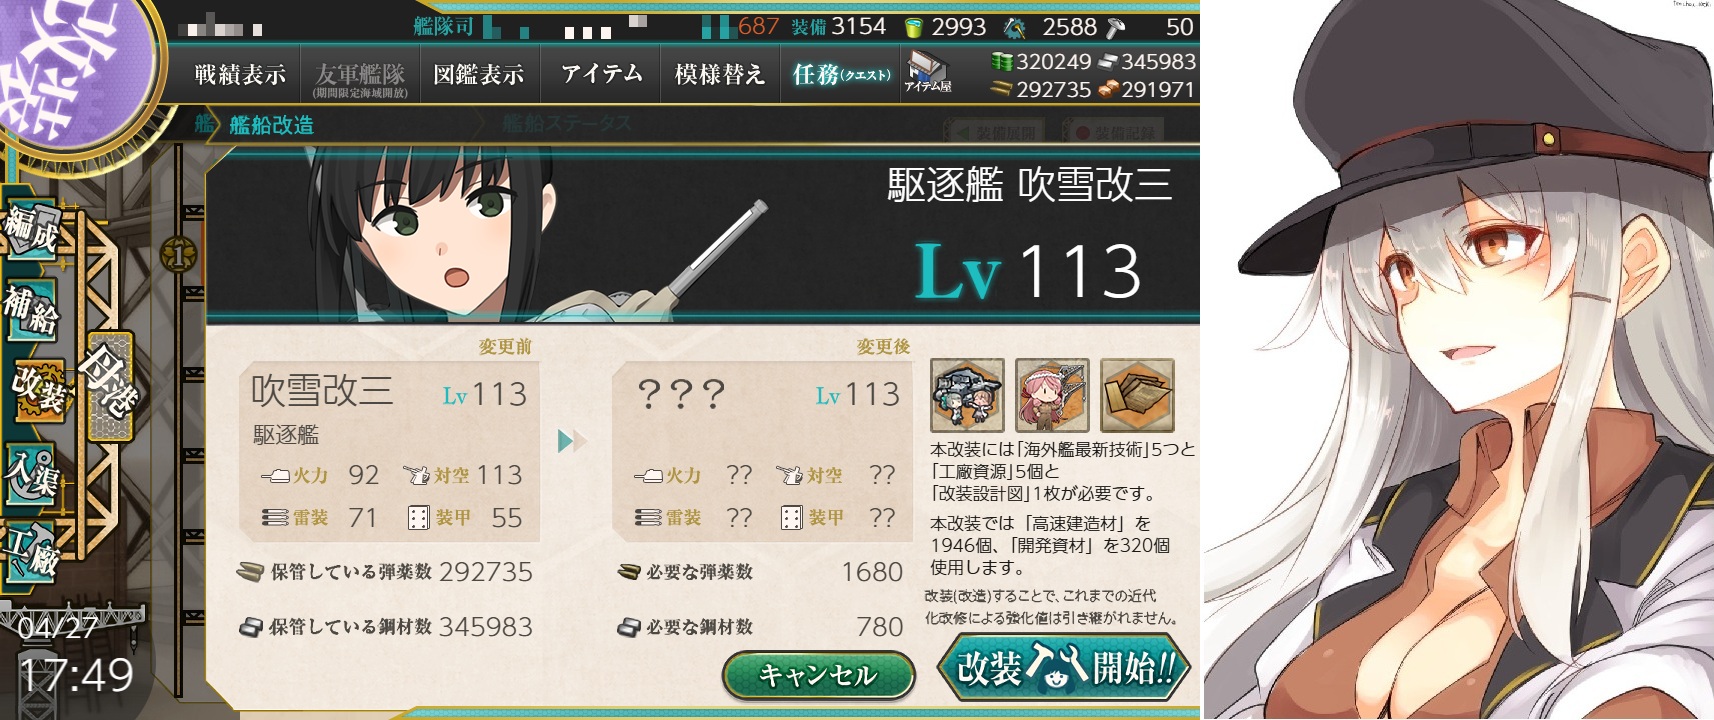
Task: Open the 図鑑表示 encyclopedia menu
Action: [479, 74]
